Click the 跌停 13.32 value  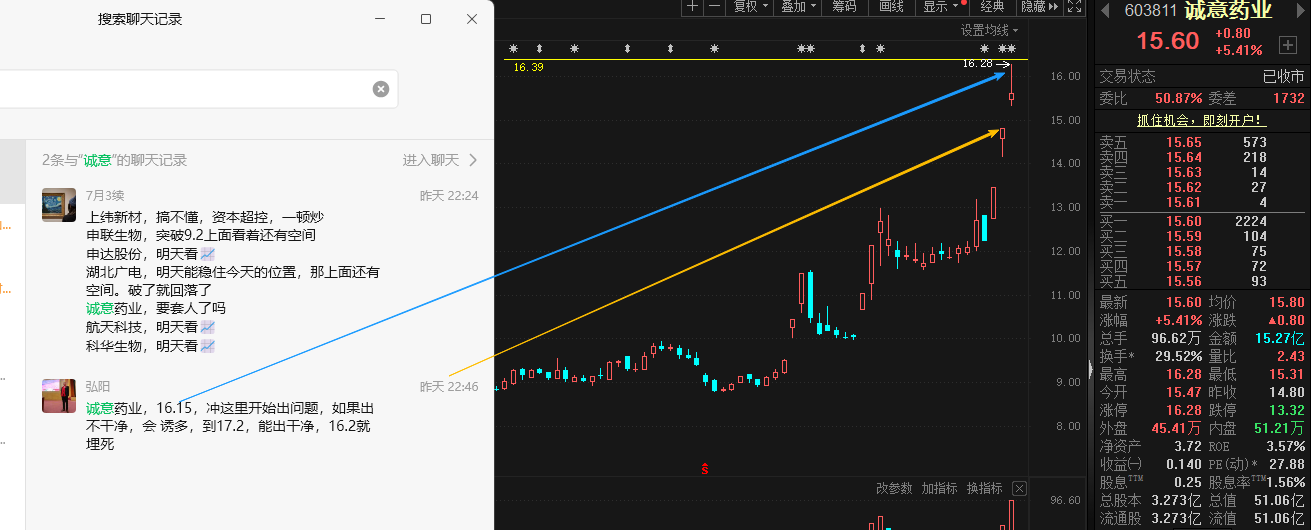pos(1285,410)
